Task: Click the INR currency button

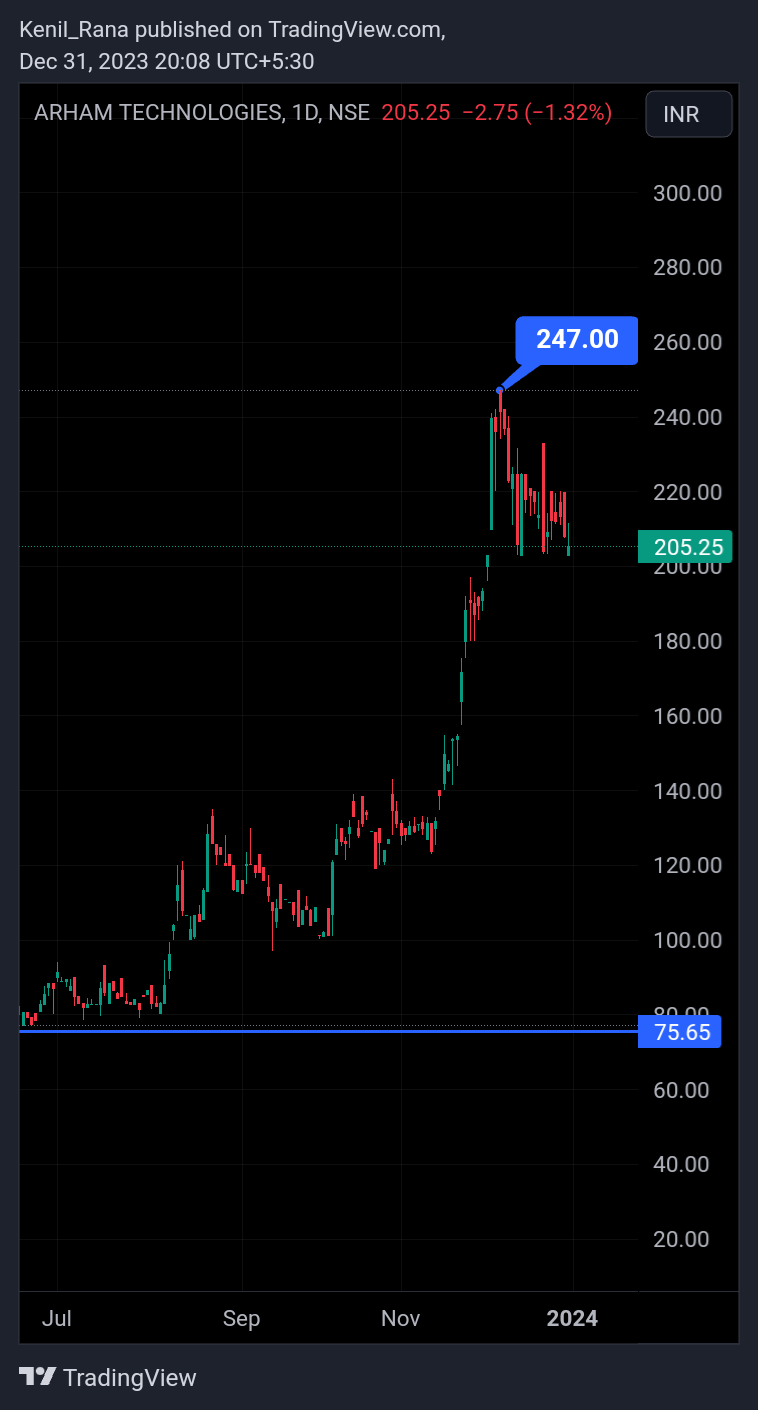Action: (689, 114)
